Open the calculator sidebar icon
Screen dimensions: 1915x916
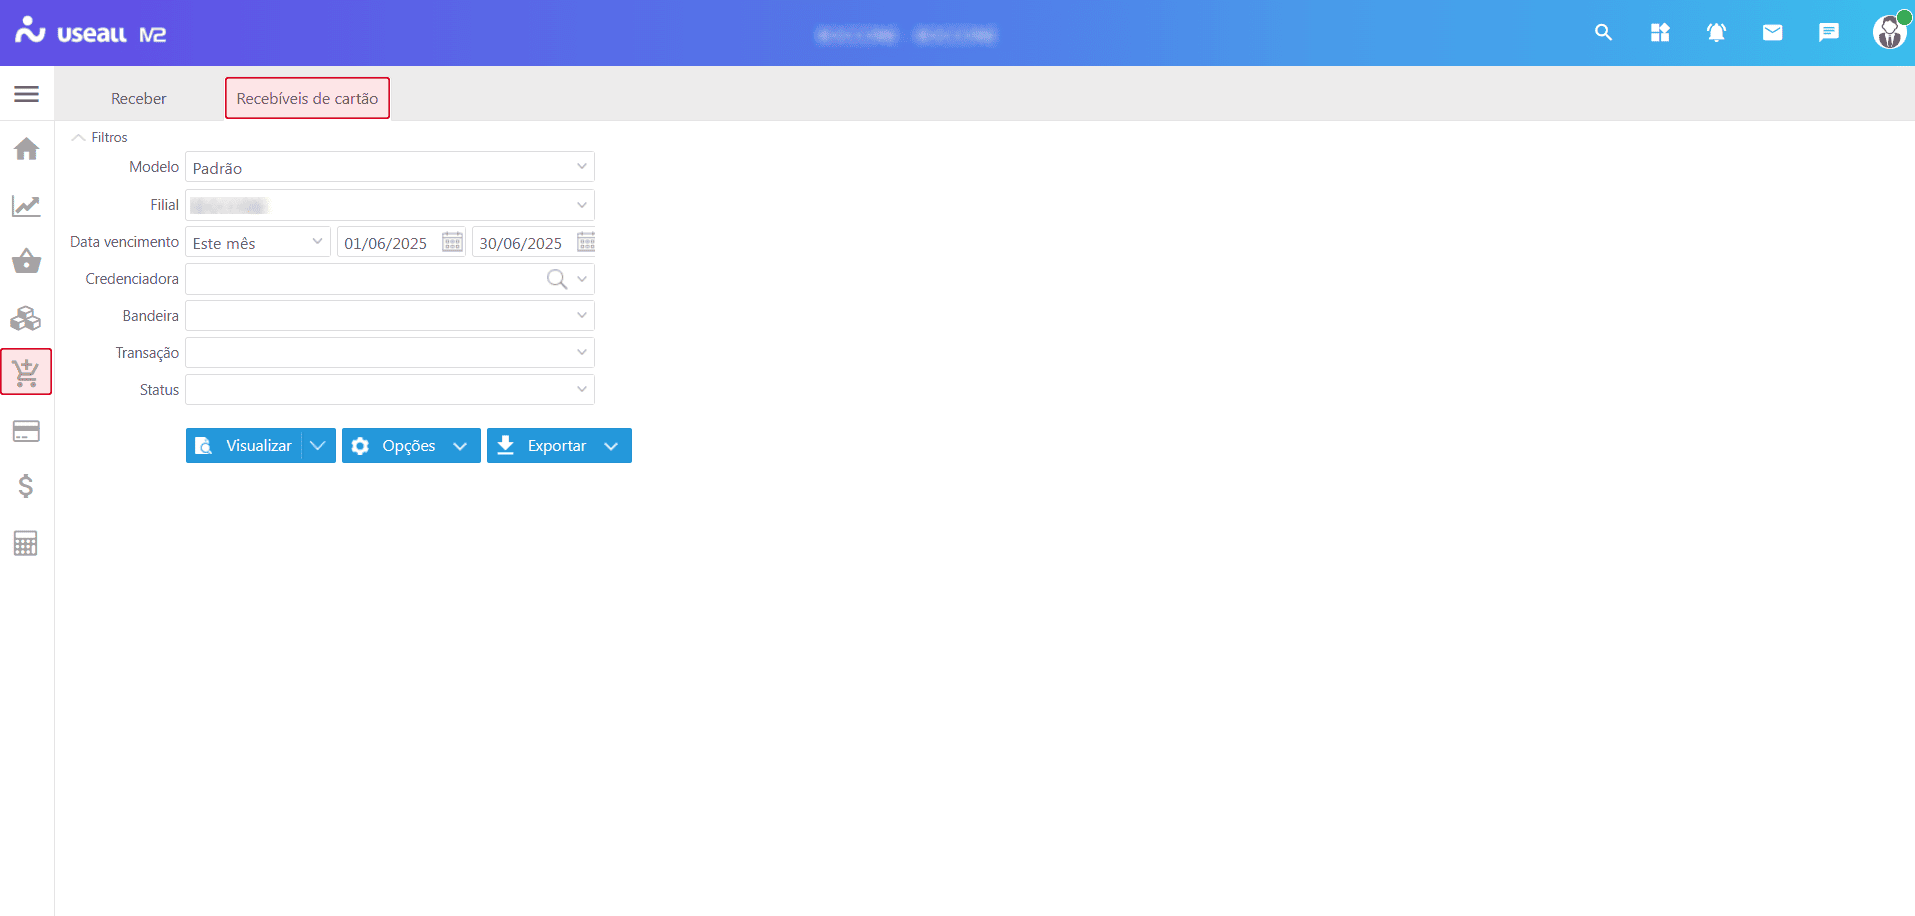click(x=27, y=543)
